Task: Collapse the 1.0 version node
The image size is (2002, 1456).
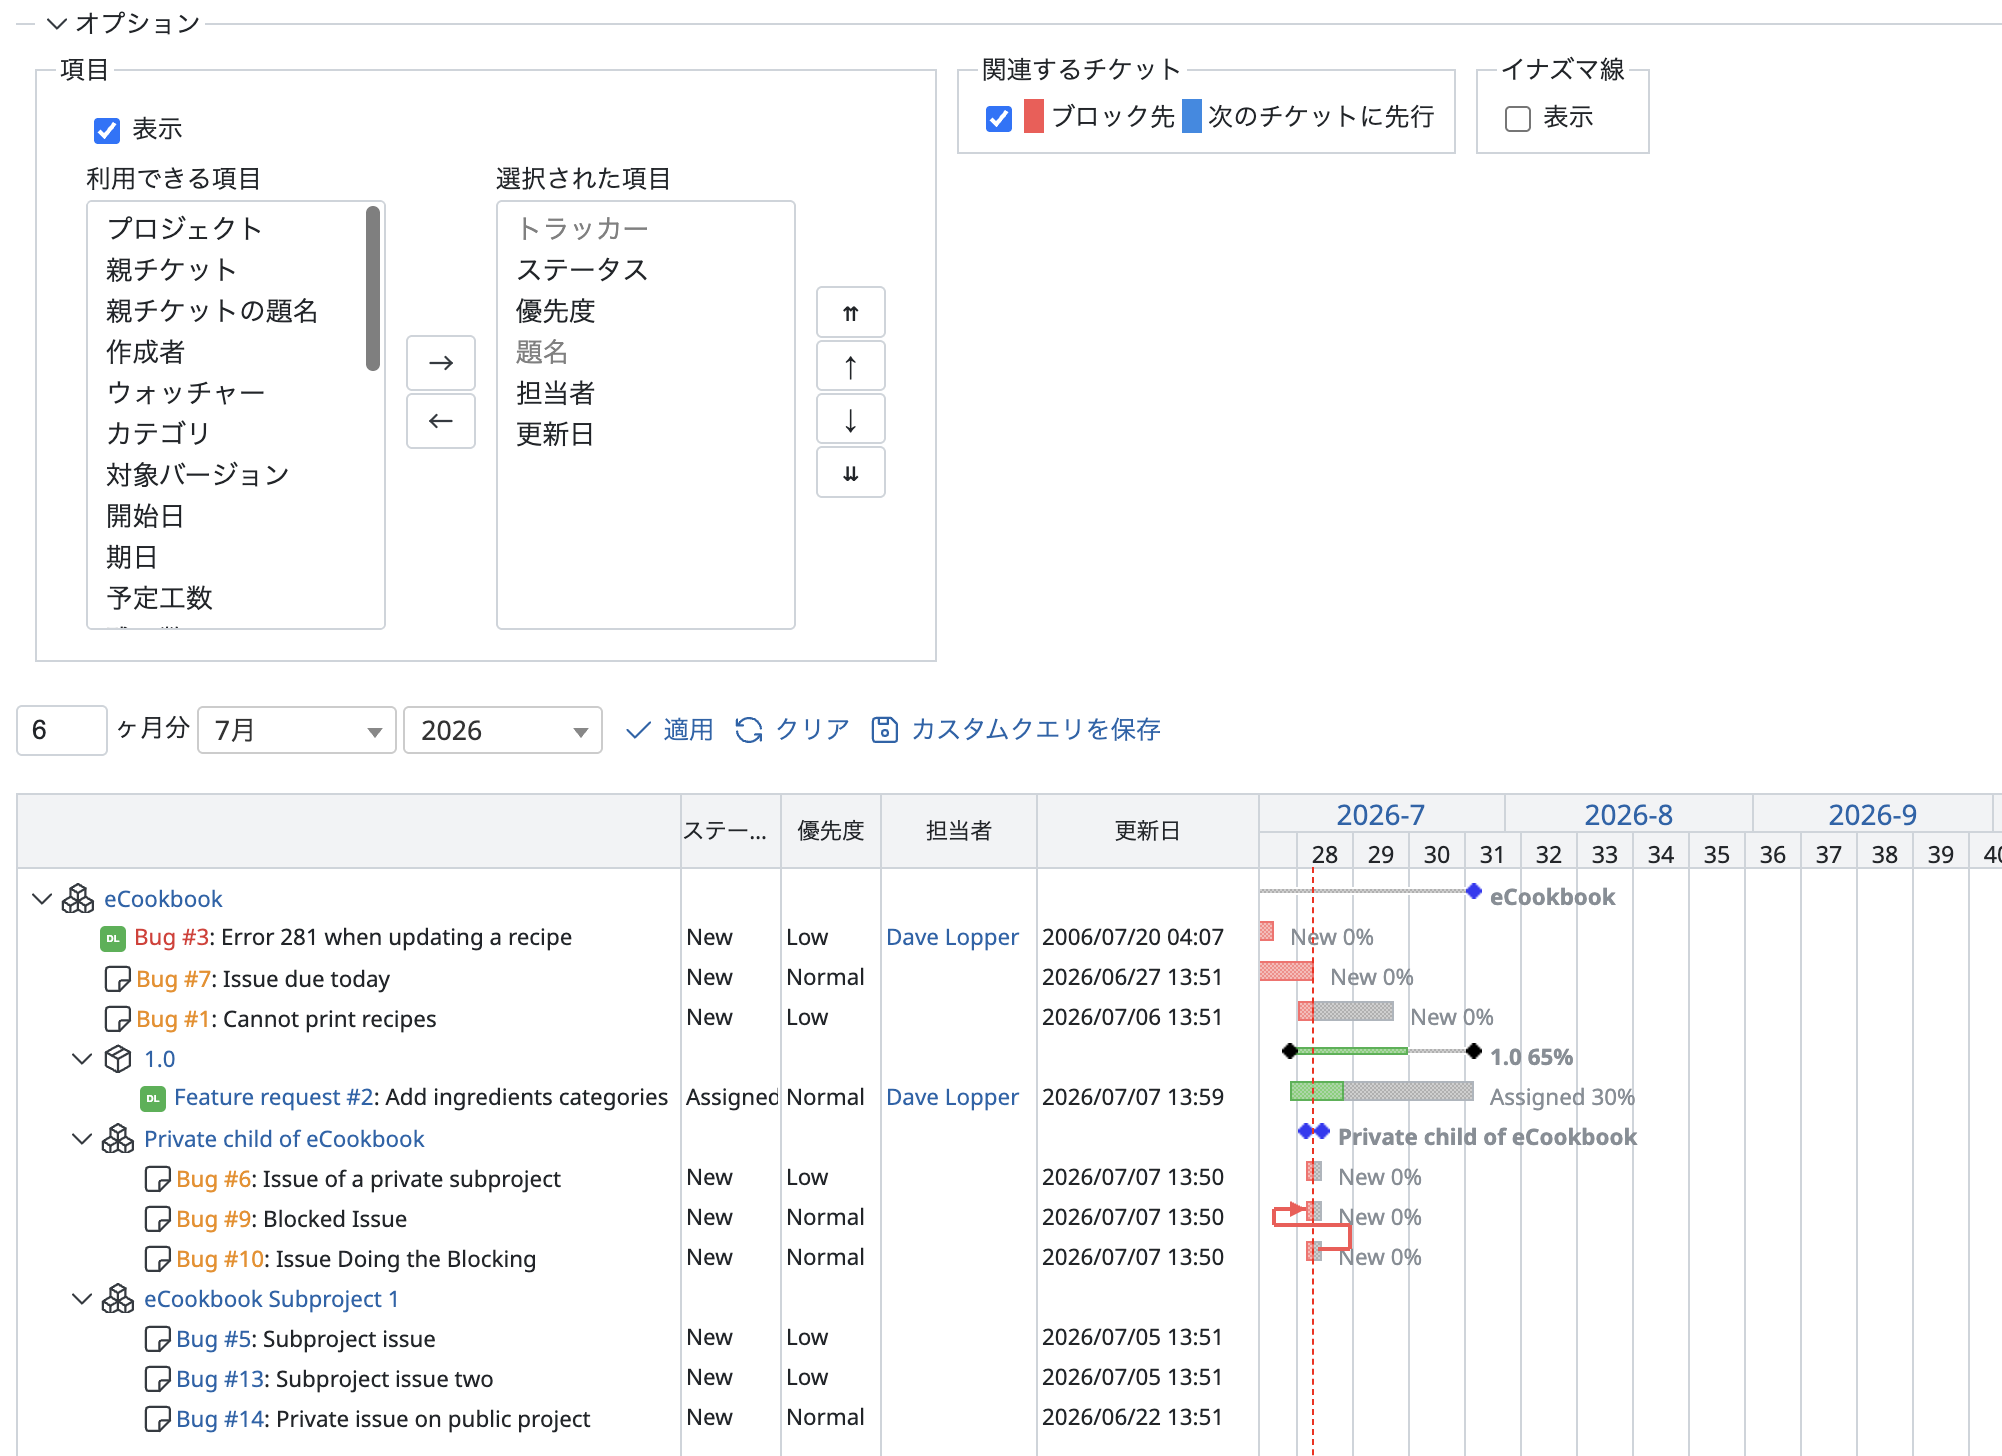Action: pos(82,1058)
